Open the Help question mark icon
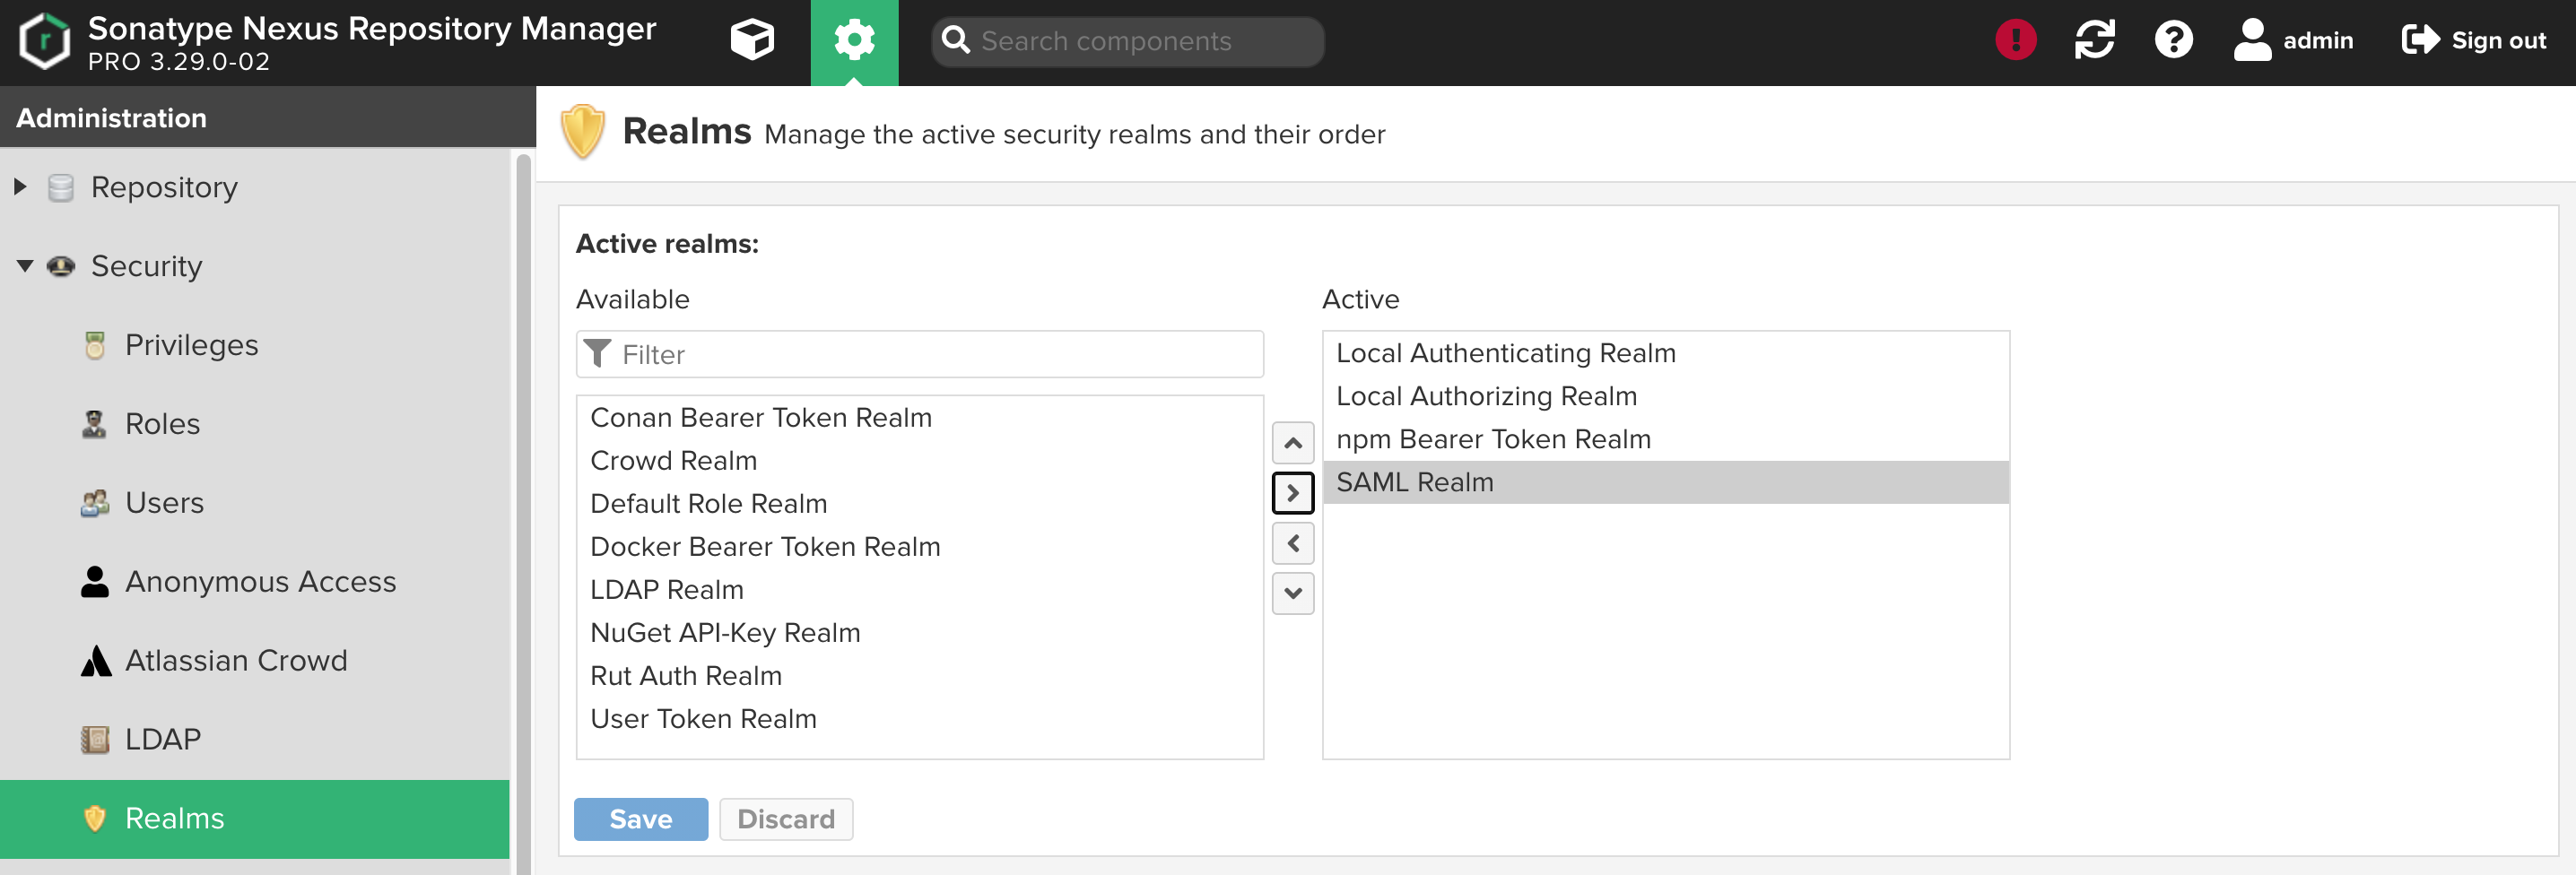 [2173, 41]
